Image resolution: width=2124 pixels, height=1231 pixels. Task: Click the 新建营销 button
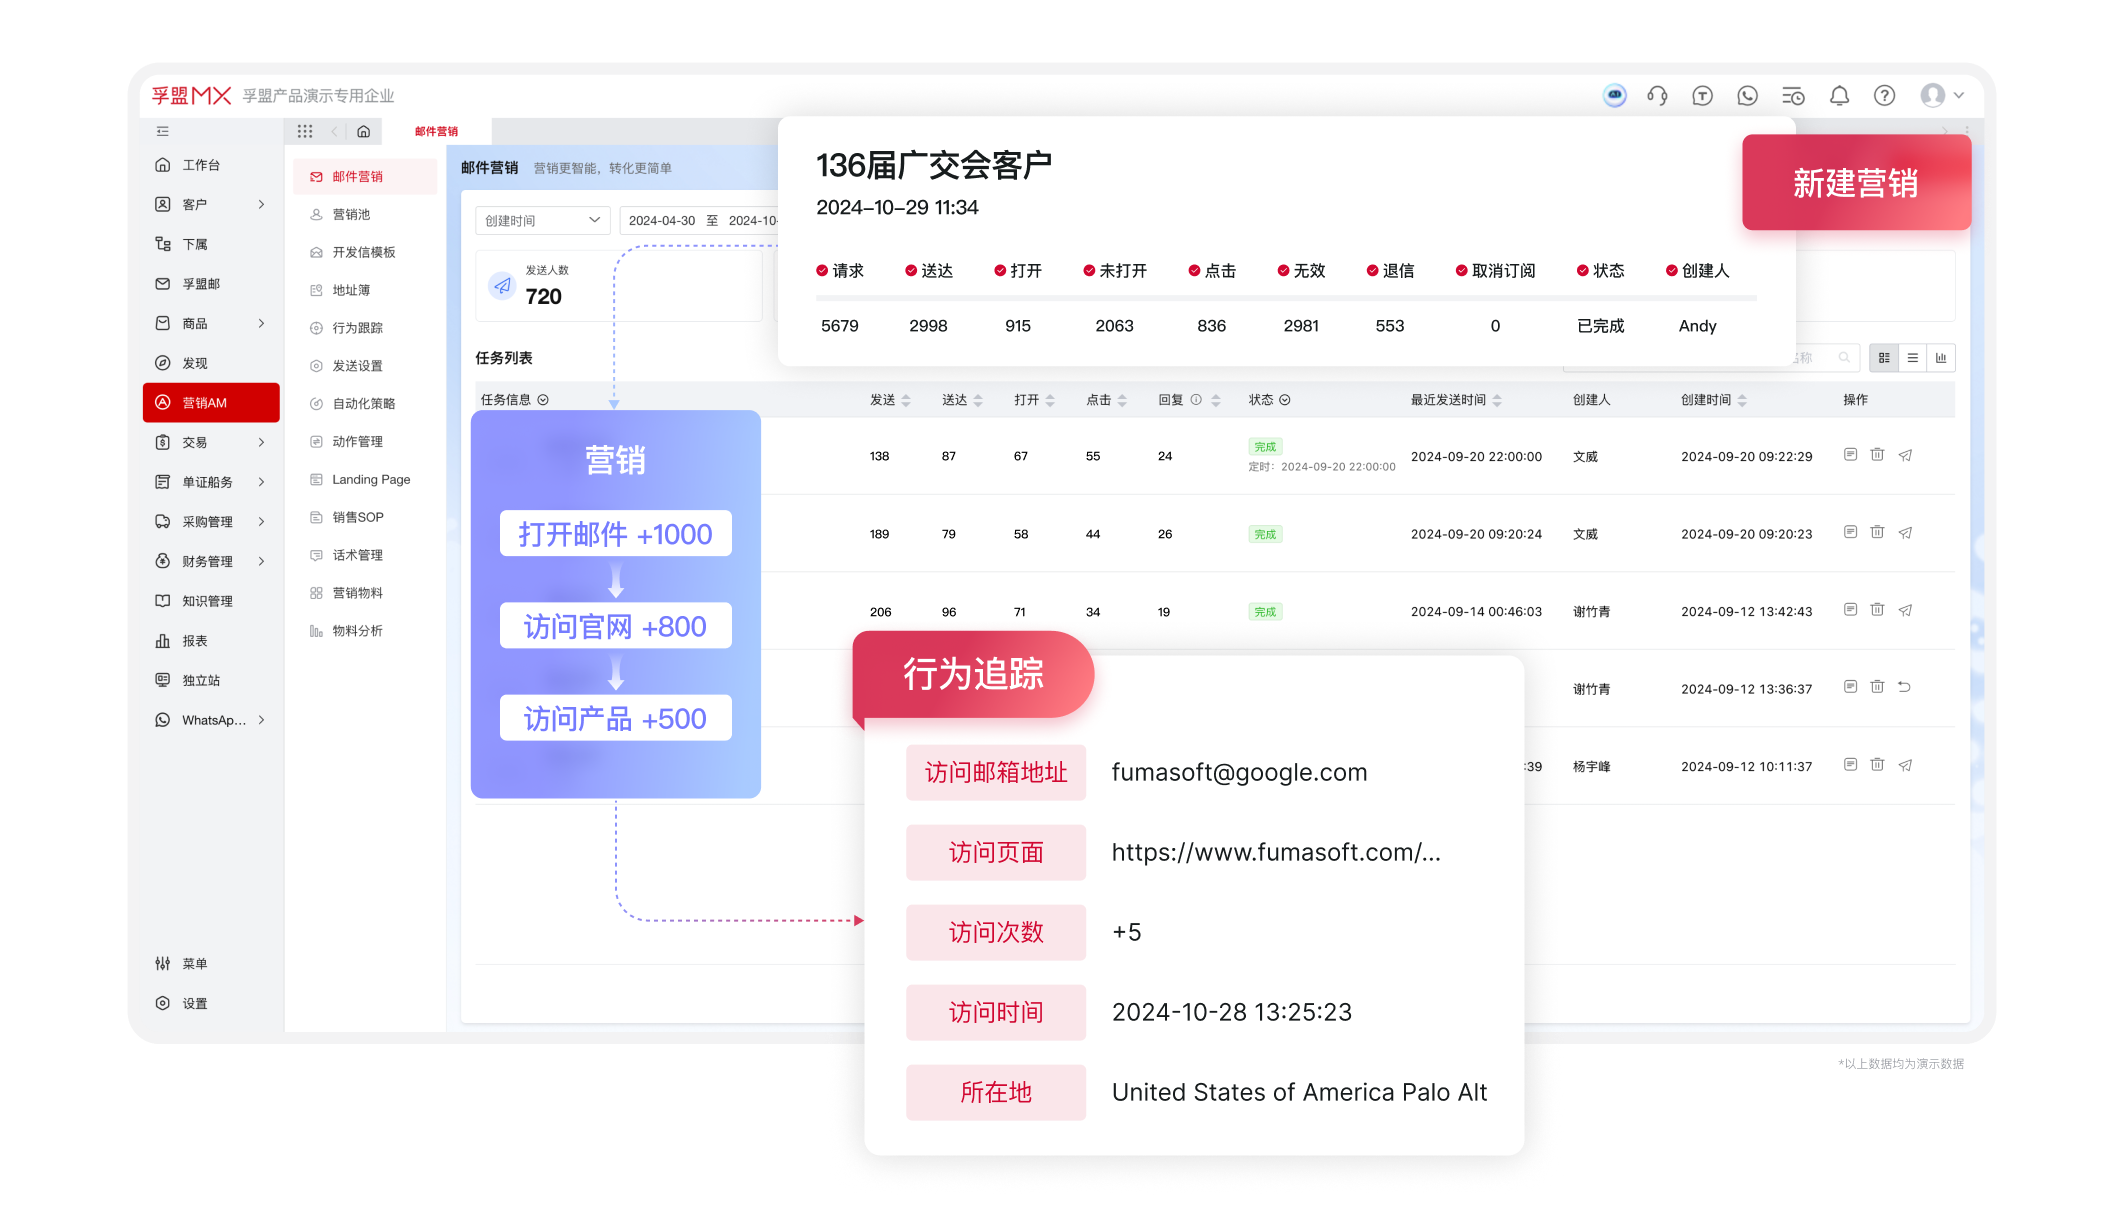pyautogui.click(x=1856, y=182)
